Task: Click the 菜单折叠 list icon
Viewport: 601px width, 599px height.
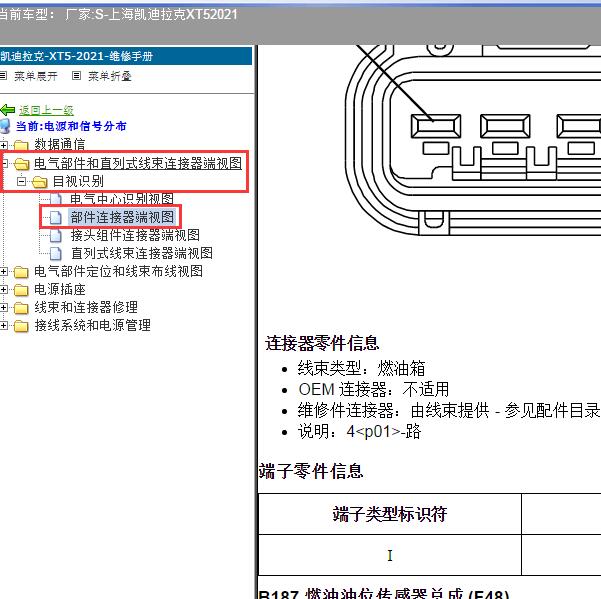Action: 76,75
